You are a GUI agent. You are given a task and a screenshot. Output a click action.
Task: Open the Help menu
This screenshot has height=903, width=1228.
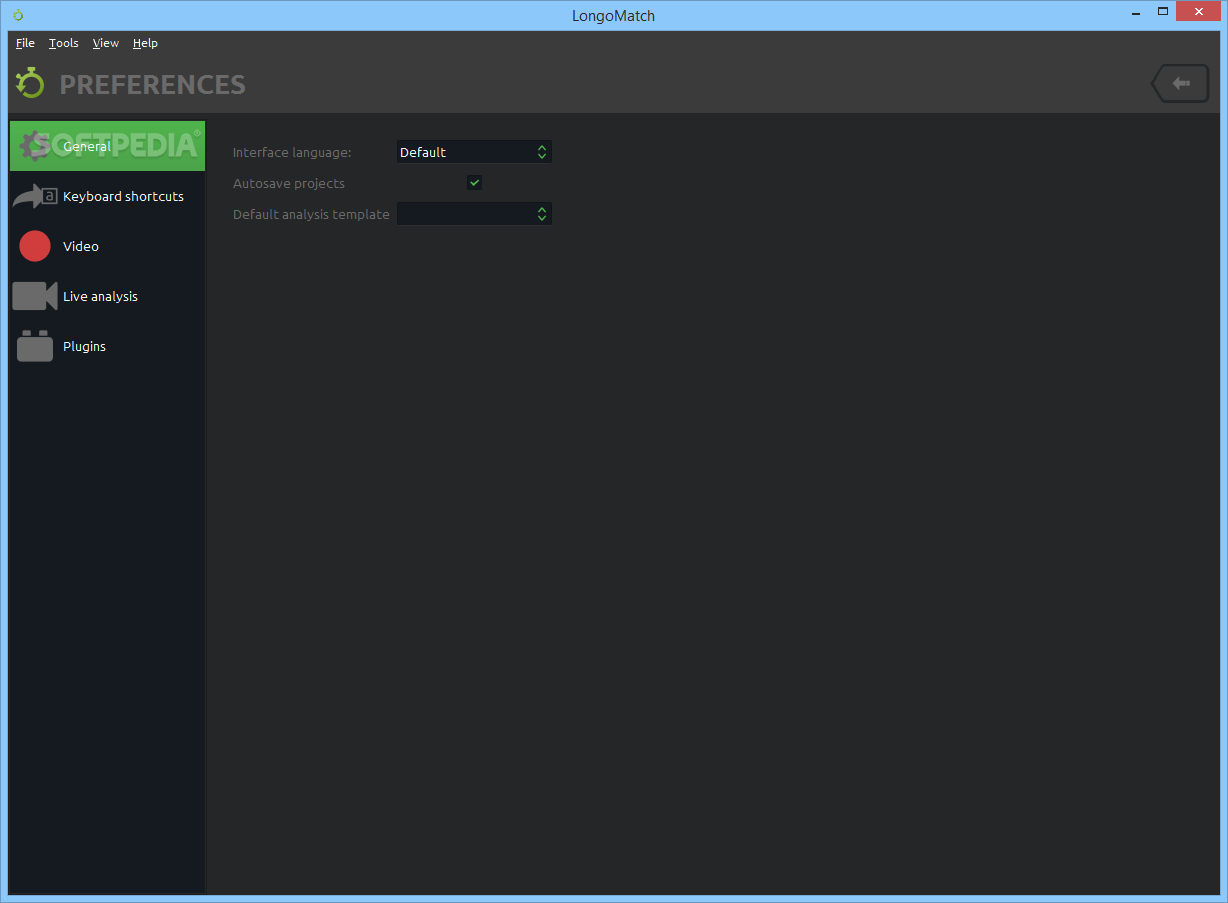click(145, 43)
